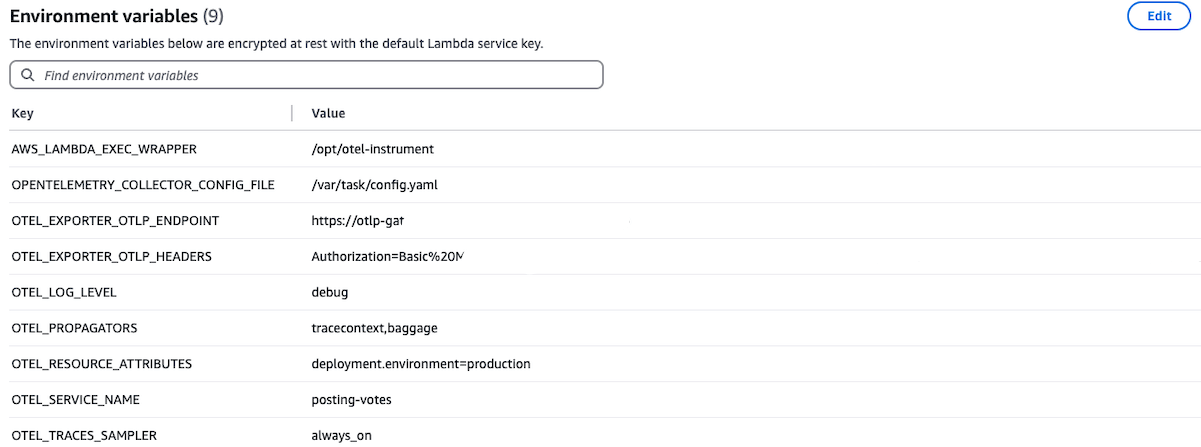Select the OTEL_EXPORTER_OTLP_HEADERS key
The height and width of the screenshot is (447, 1201).
112,256
